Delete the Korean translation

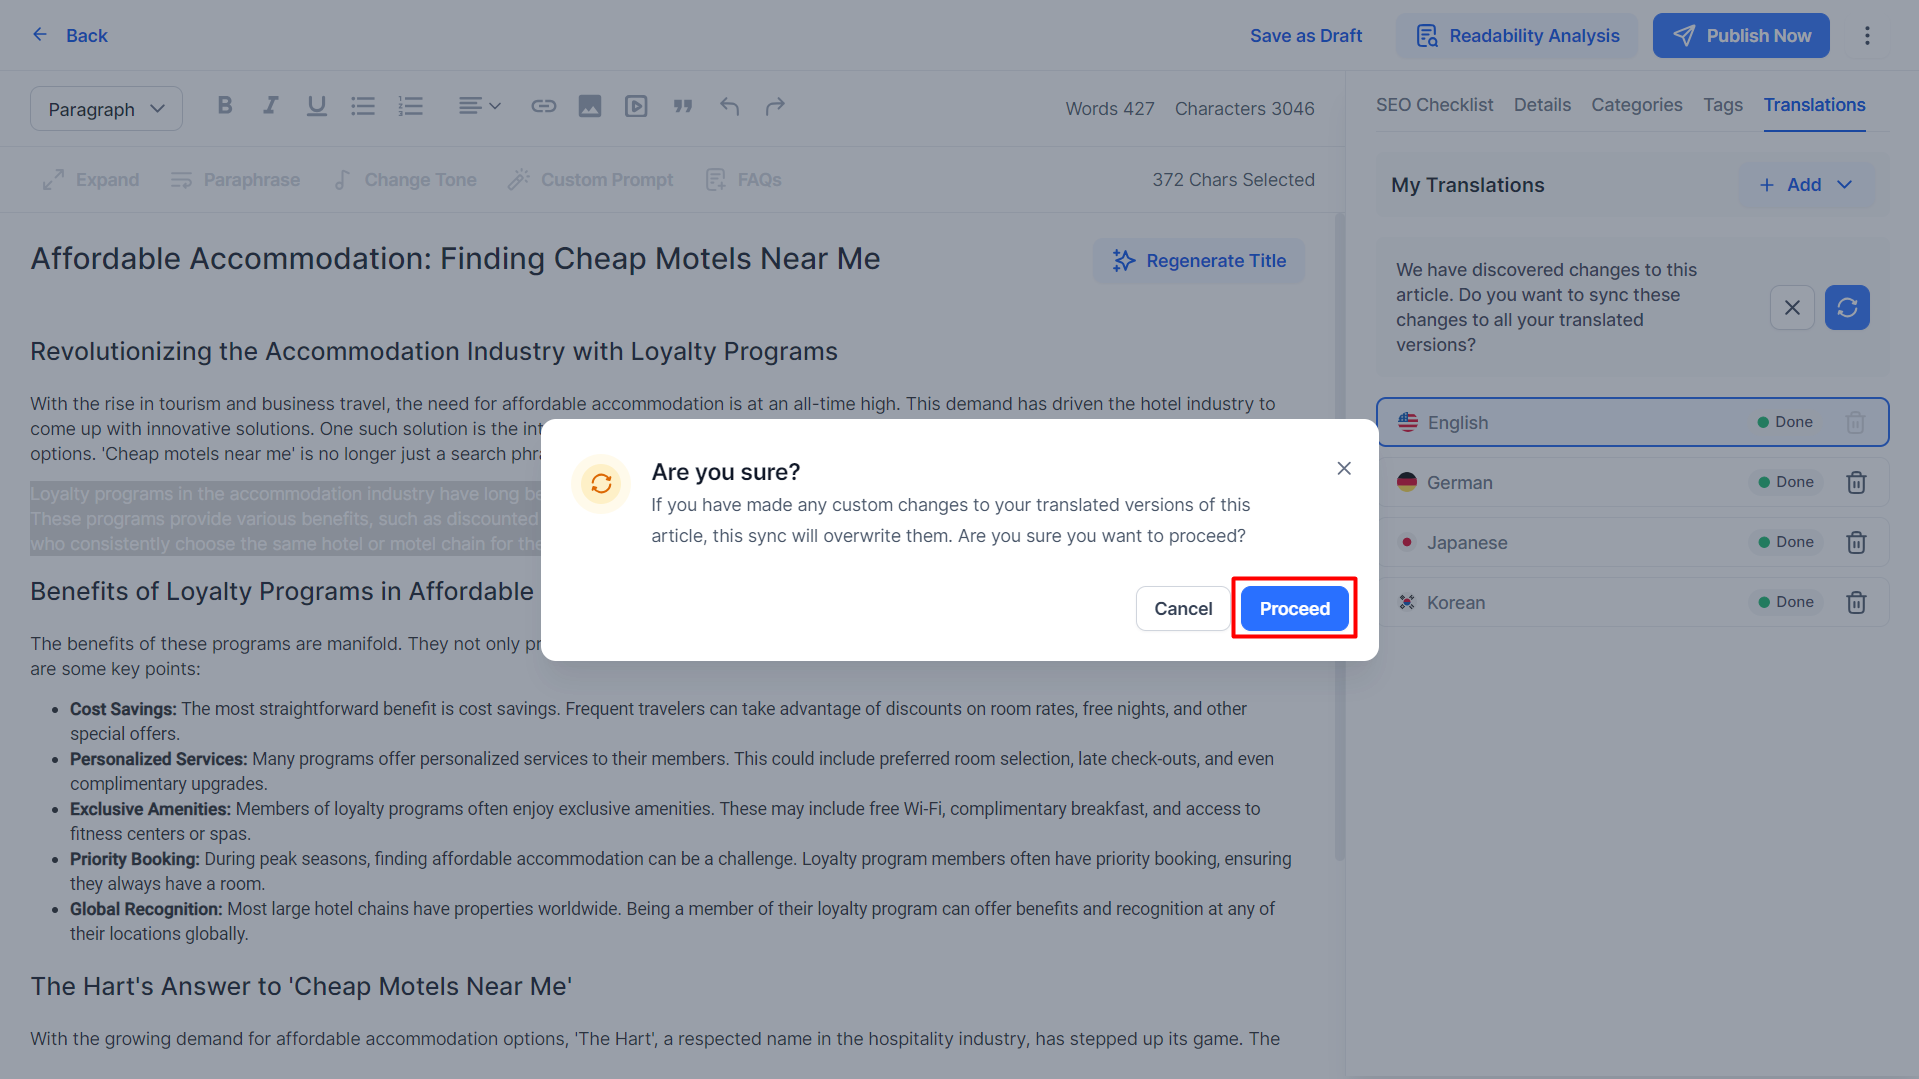click(x=1856, y=602)
